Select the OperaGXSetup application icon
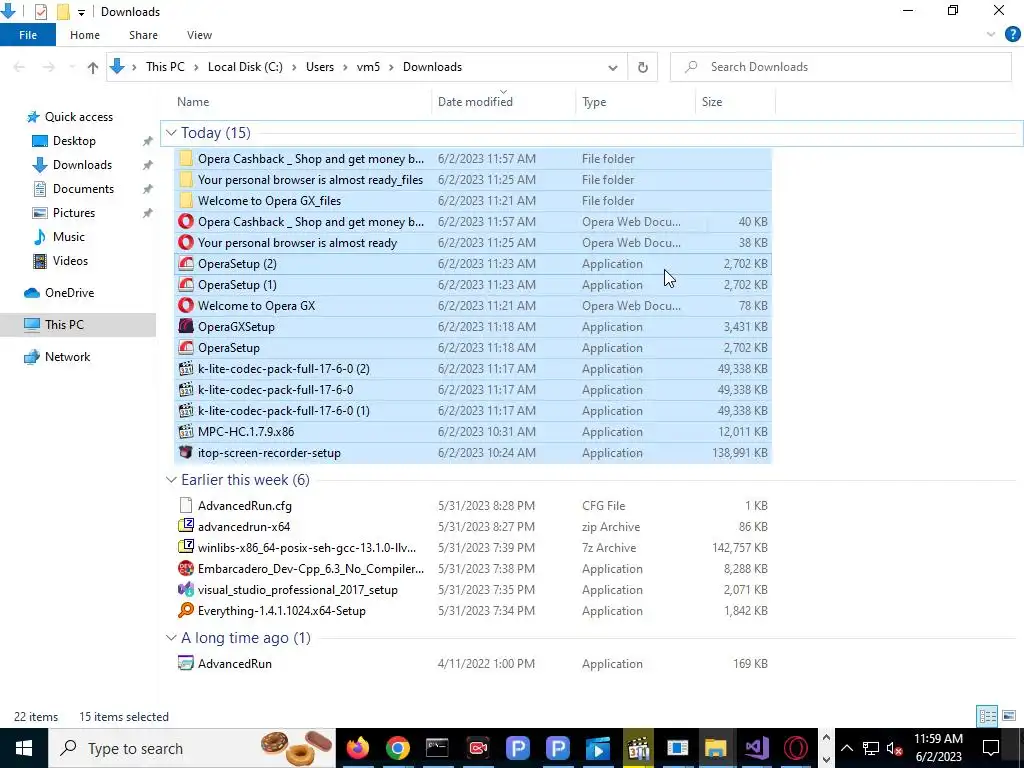Screen dimensions: 1024x768 (x=186, y=327)
